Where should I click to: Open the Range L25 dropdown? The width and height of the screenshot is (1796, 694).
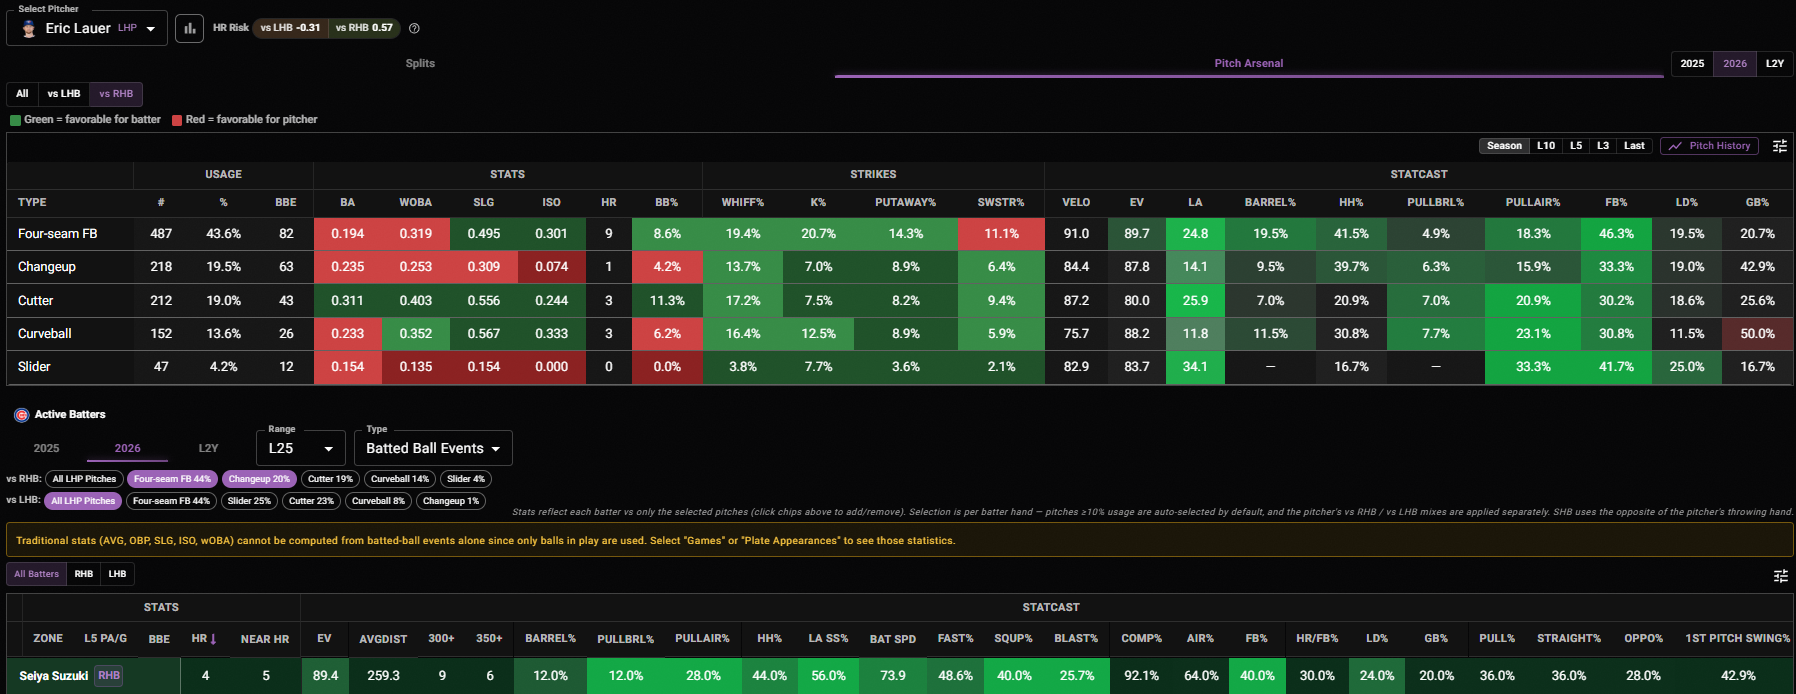coord(301,448)
